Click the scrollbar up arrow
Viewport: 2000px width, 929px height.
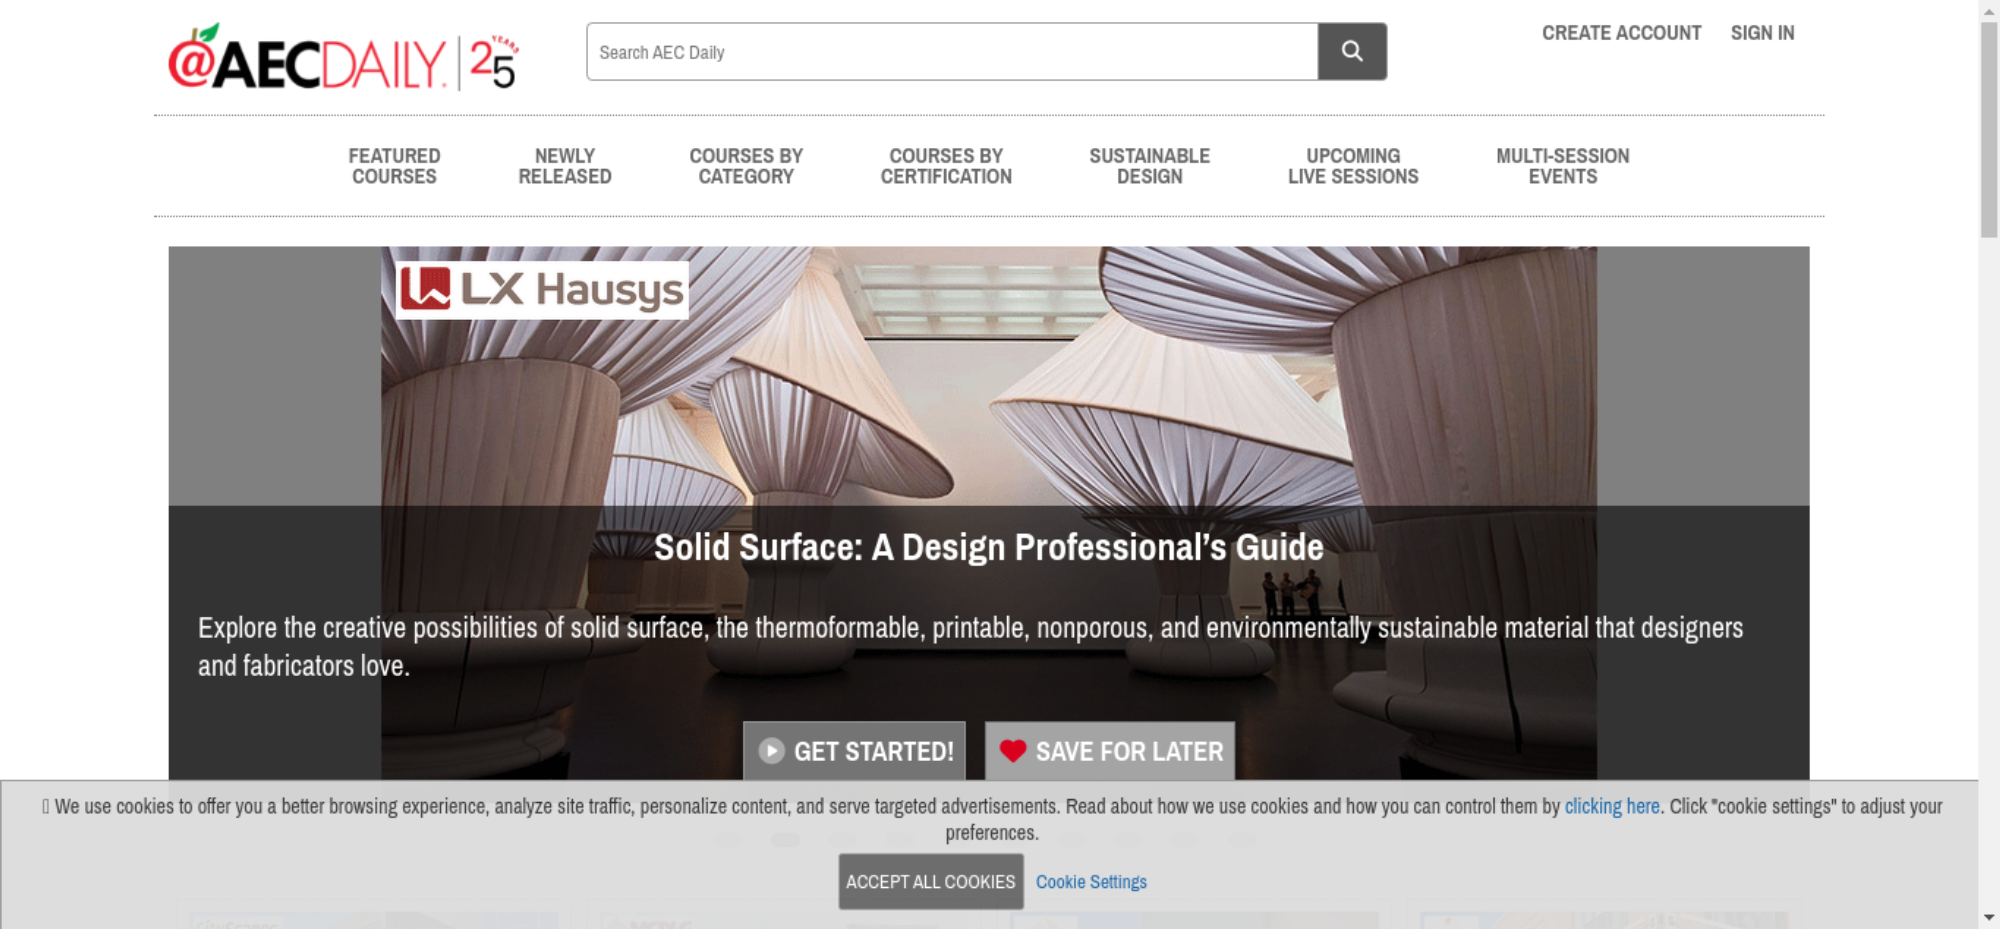point(1989,10)
